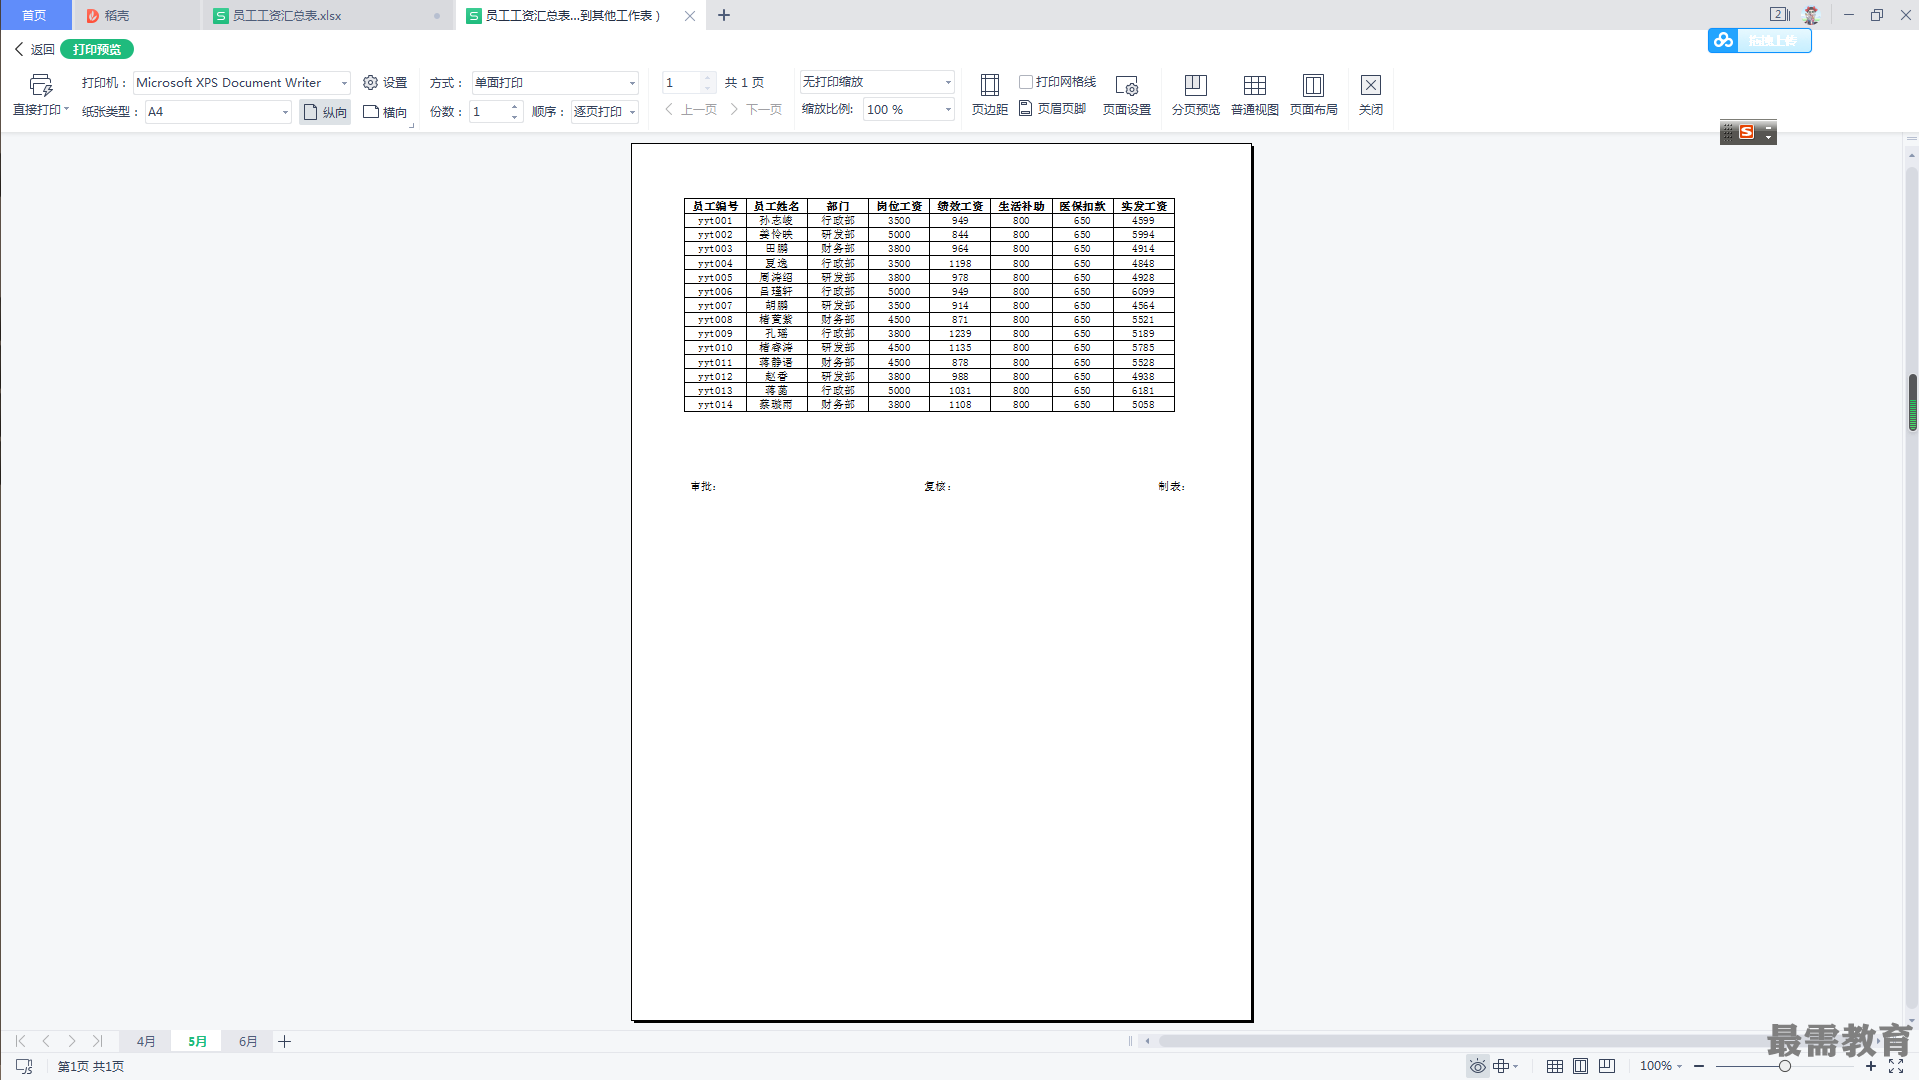Switch to the 5月 sheet tab

pyautogui.click(x=197, y=1041)
